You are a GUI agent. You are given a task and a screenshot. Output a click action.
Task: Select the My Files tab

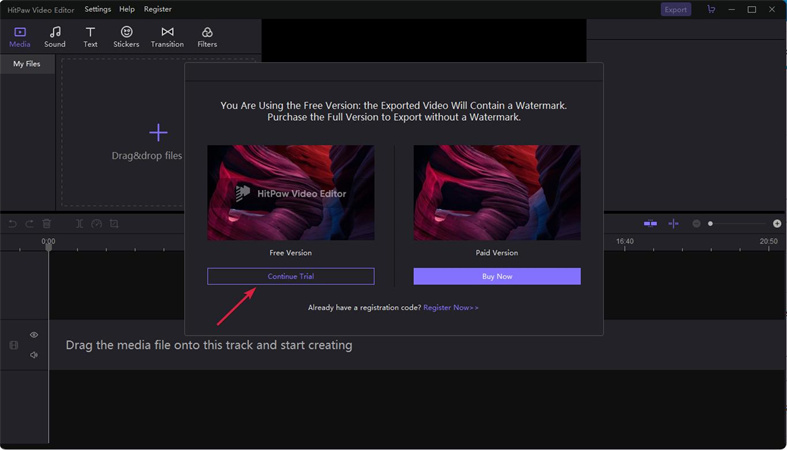[x=27, y=64]
